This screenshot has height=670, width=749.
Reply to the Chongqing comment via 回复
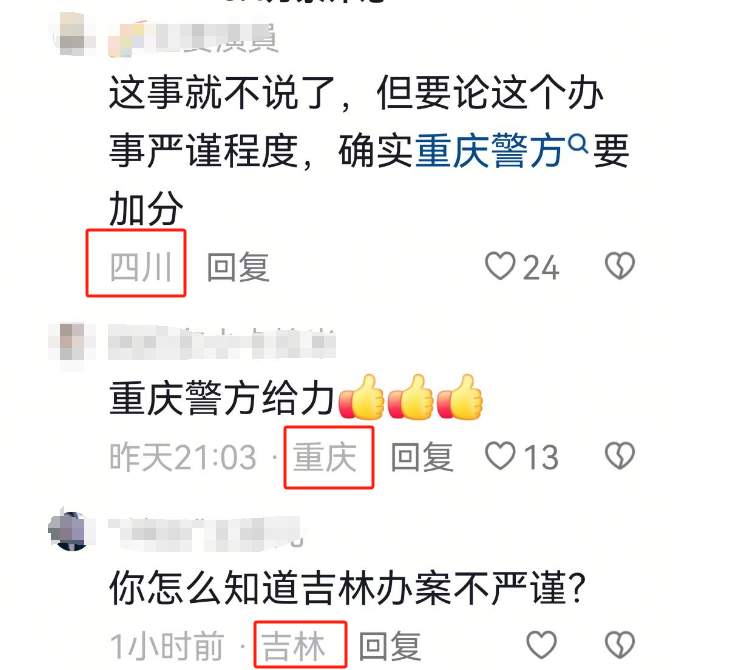click(x=422, y=457)
